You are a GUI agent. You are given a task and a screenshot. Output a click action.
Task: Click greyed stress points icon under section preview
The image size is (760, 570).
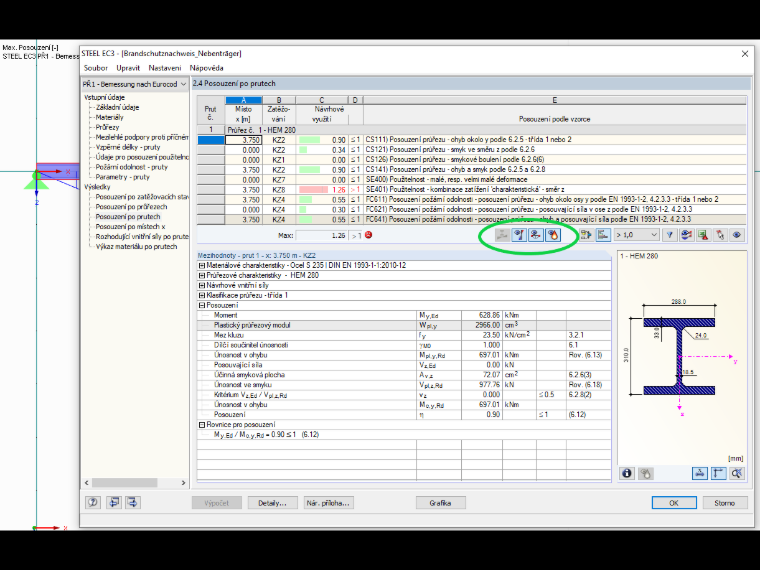click(x=645, y=473)
